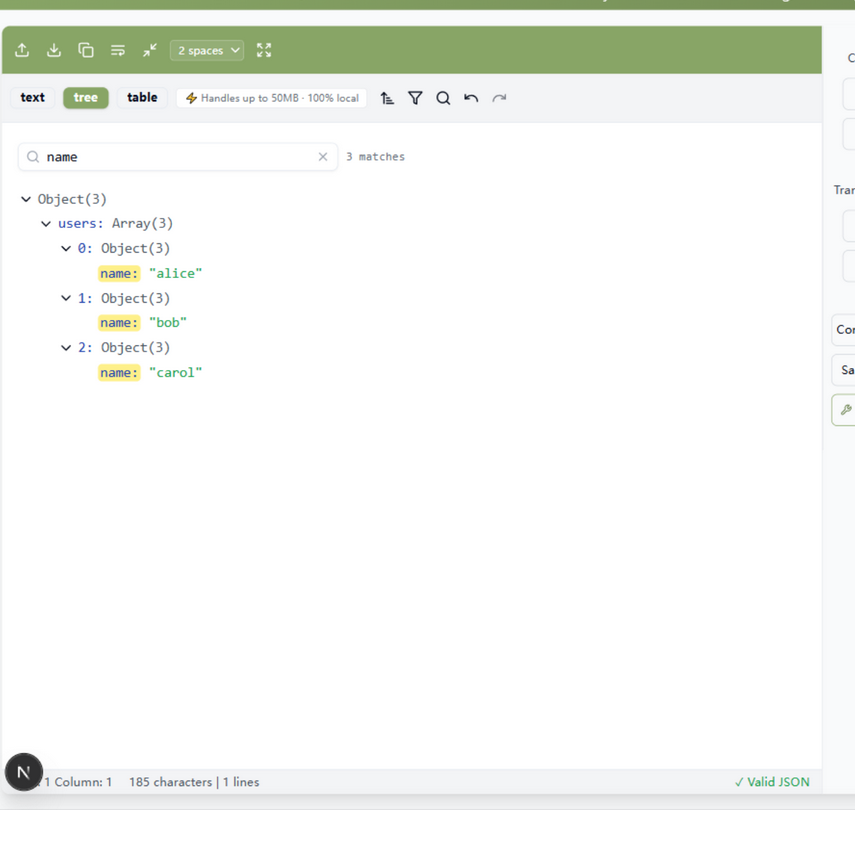Image resolution: width=855 pixels, height=850 pixels.
Task: Collapse the users Array(3) chevron
Action: pyautogui.click(x=46, y=224)
